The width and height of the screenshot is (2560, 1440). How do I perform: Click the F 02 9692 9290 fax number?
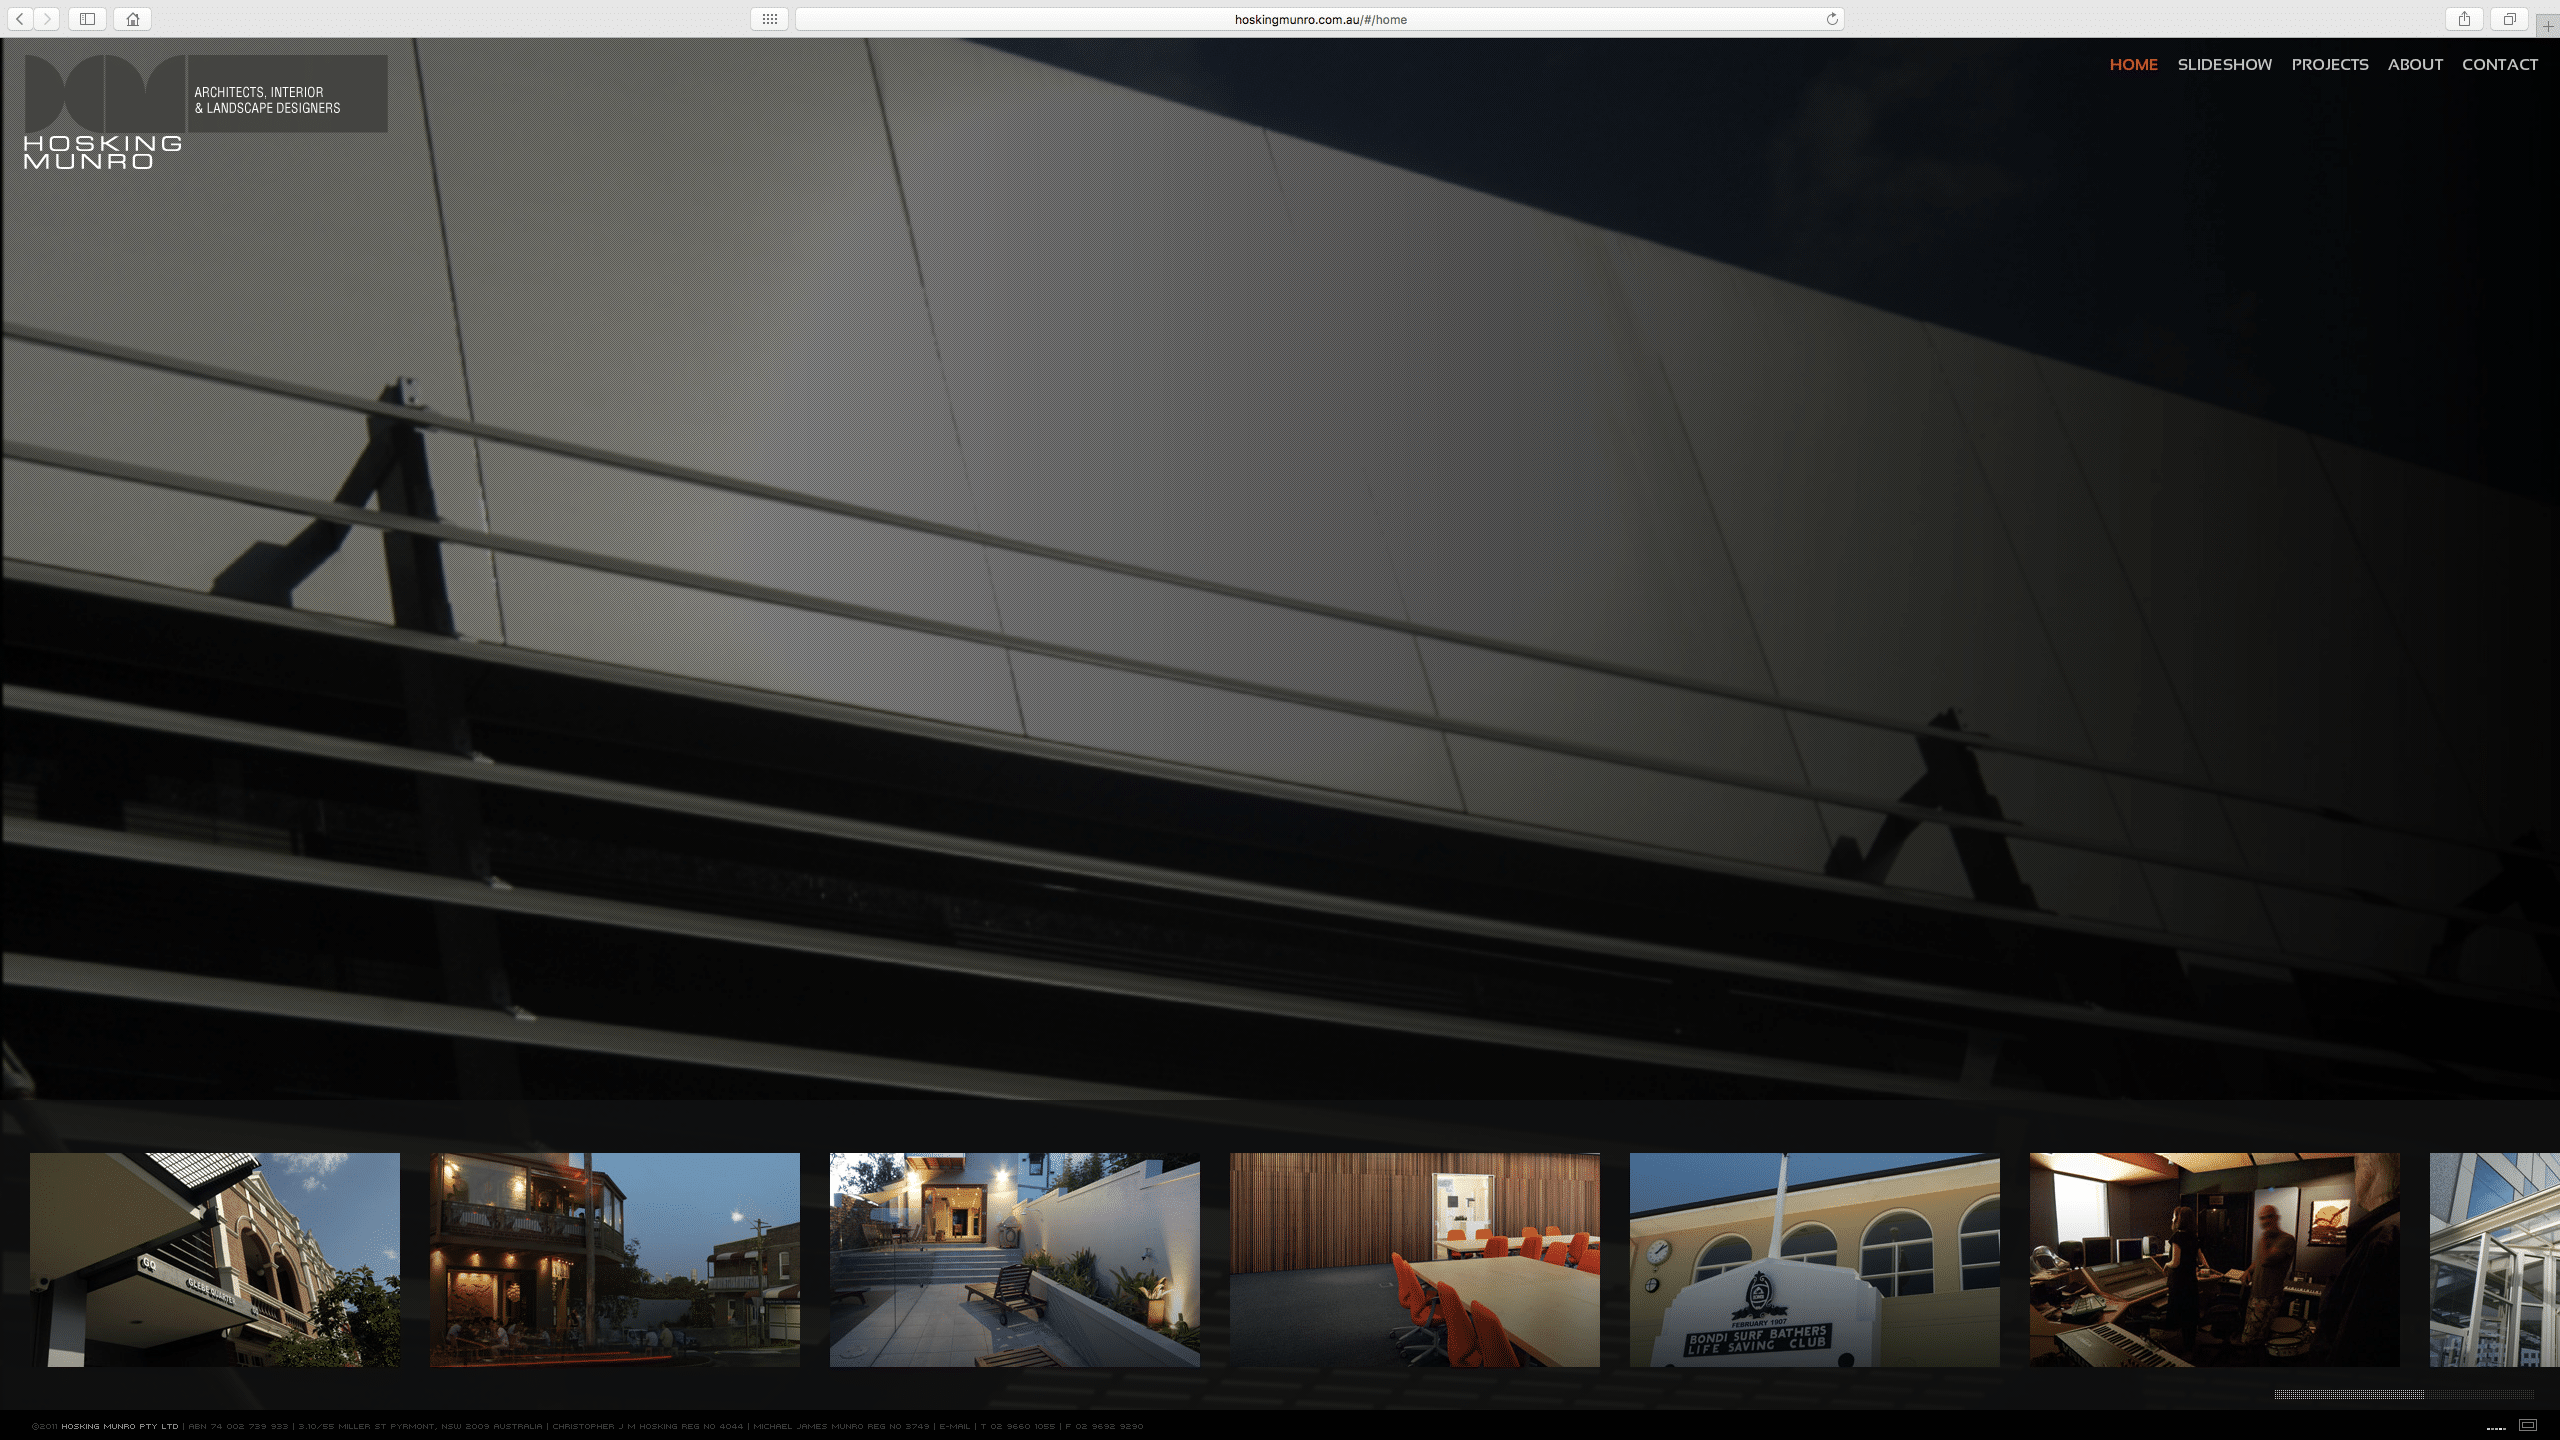[x=1104, y=1426]
